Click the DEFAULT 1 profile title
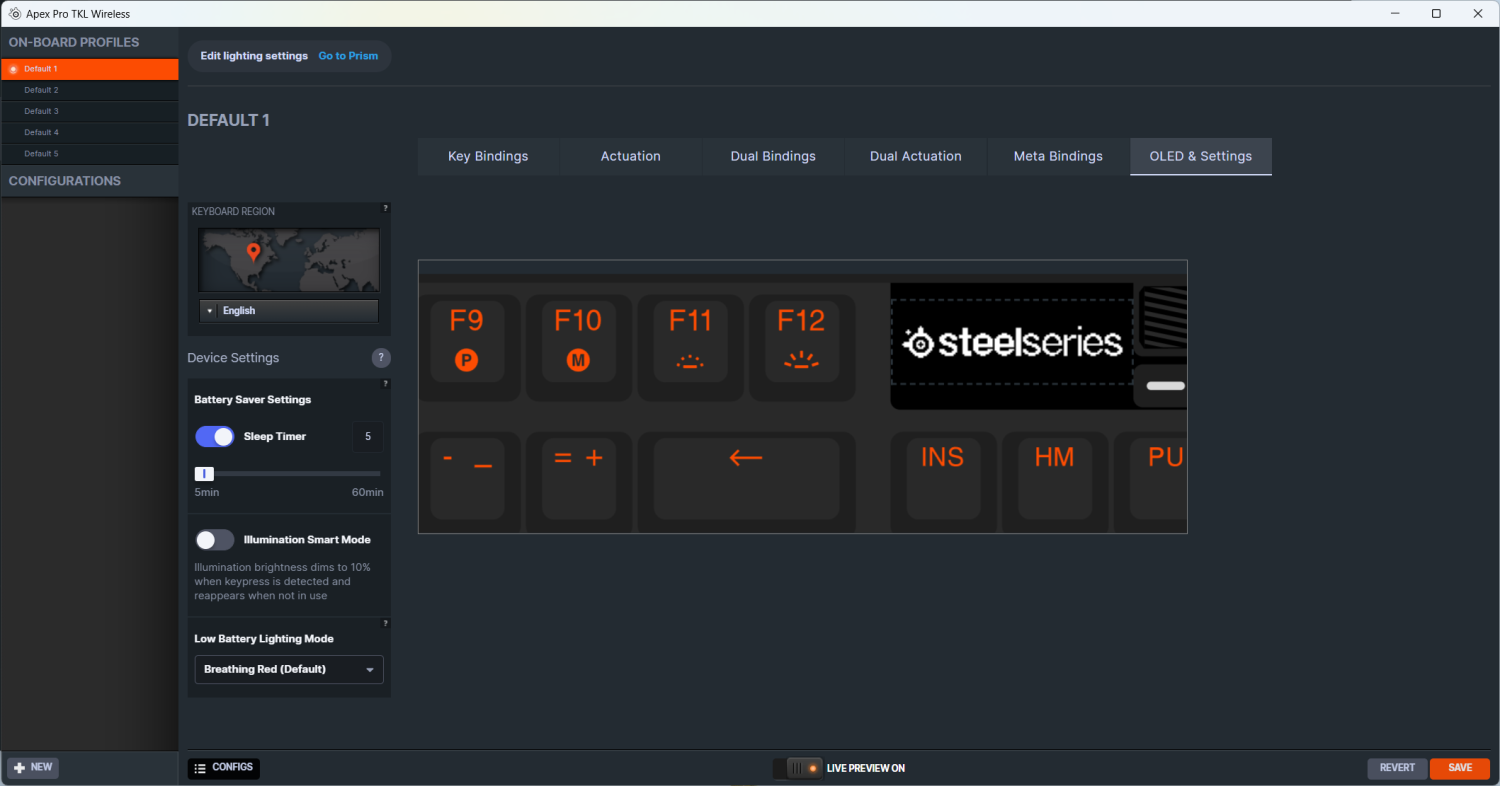Screen dimensions: 1500x786 point(229,120)
